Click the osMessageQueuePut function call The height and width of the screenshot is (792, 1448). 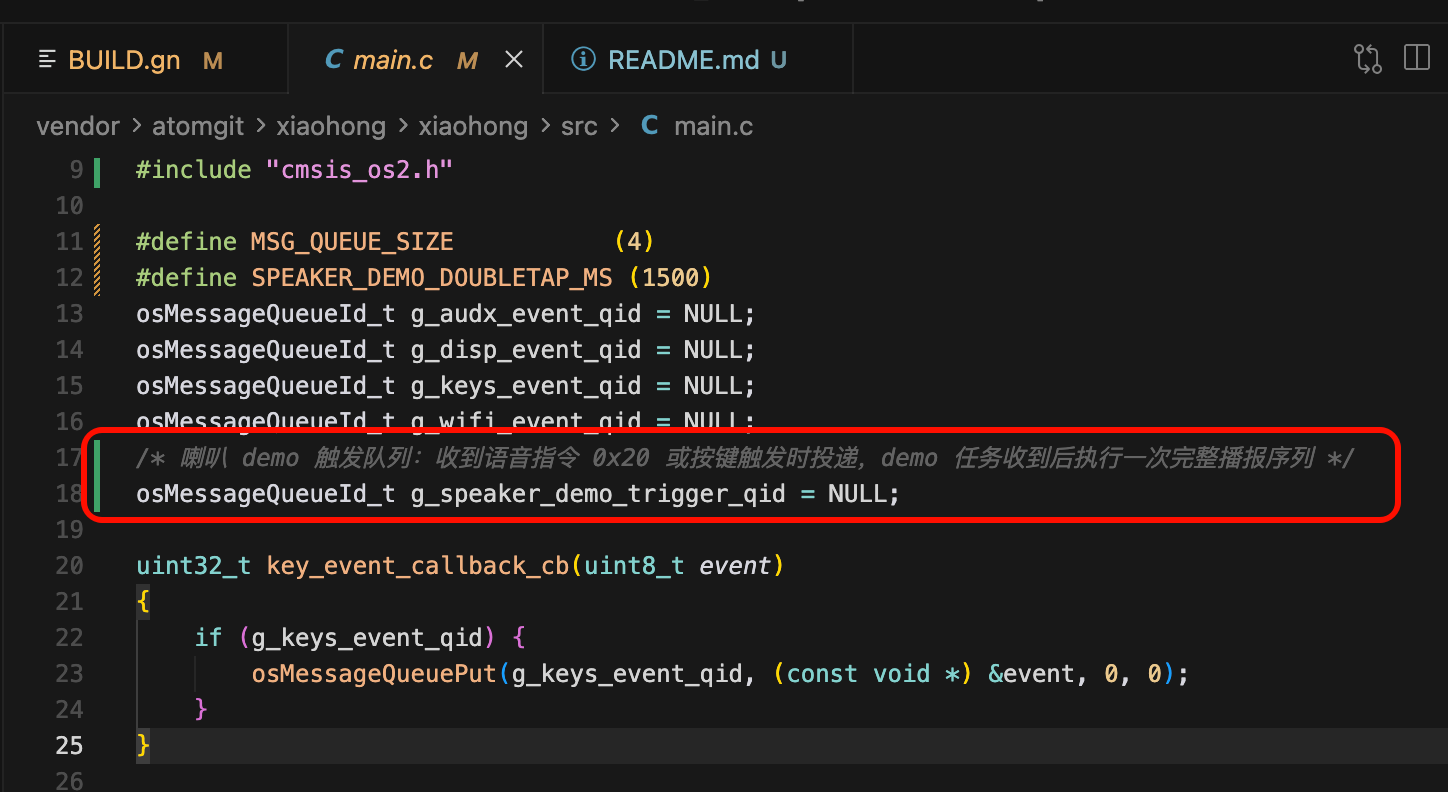(374, 674)
